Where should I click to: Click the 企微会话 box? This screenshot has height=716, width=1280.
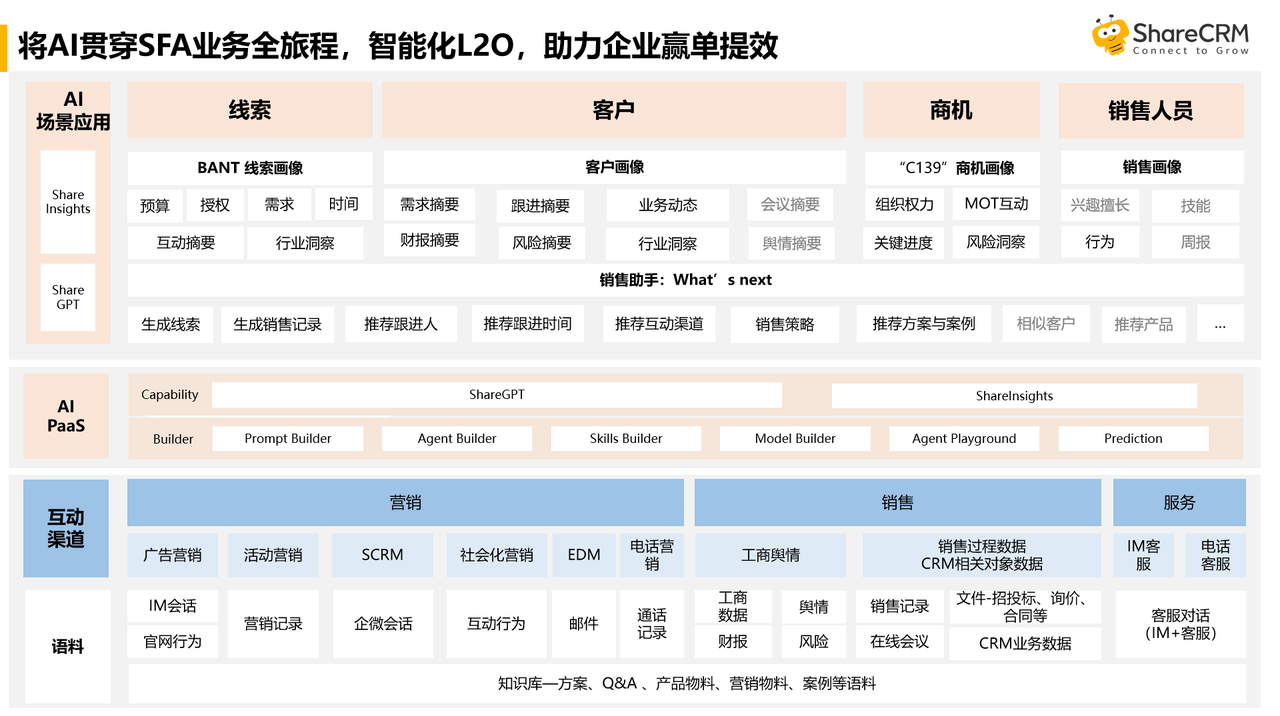pos(383,624)
